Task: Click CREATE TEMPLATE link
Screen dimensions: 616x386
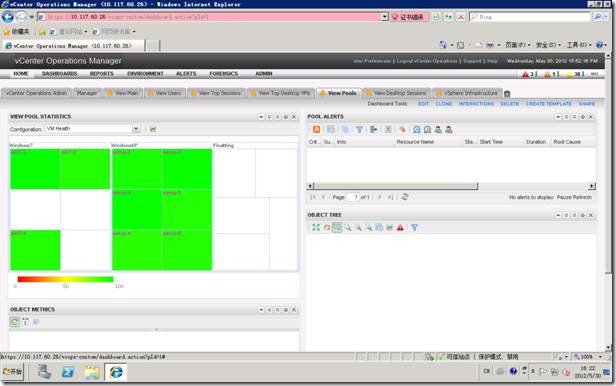Action: click(x=548, y=104)
